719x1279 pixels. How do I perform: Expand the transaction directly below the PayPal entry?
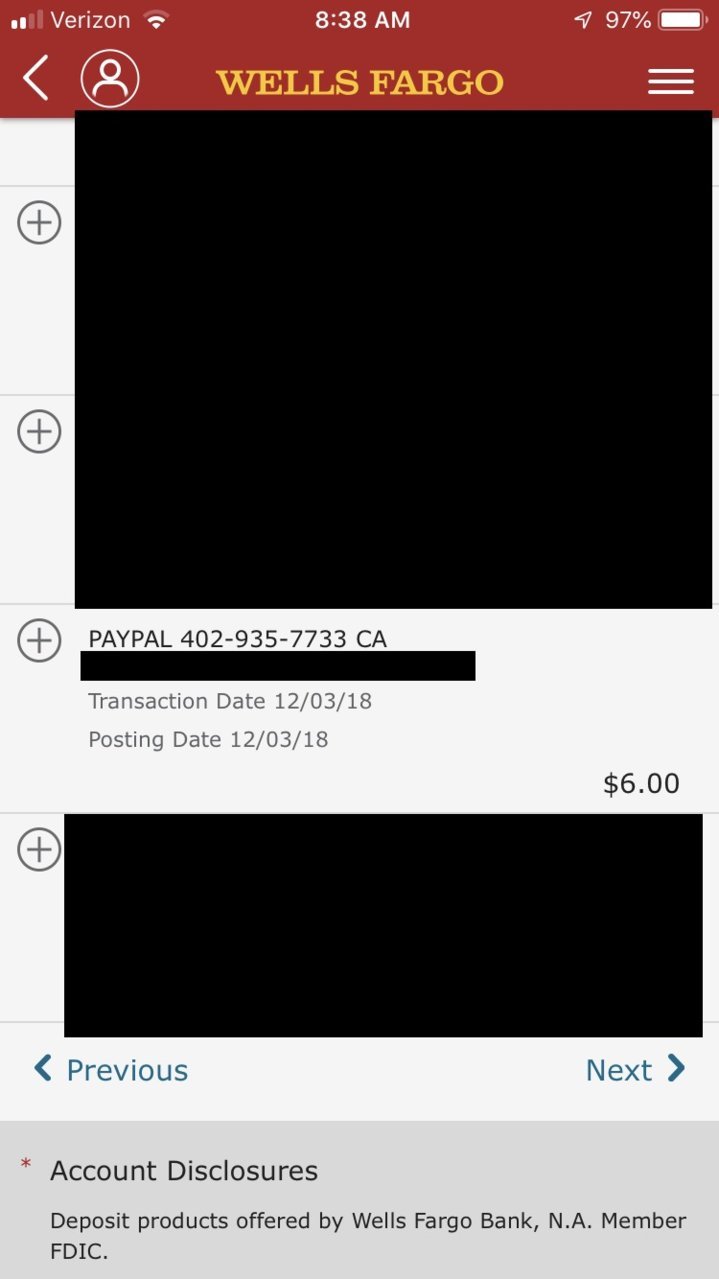click(x=40, y=849)
